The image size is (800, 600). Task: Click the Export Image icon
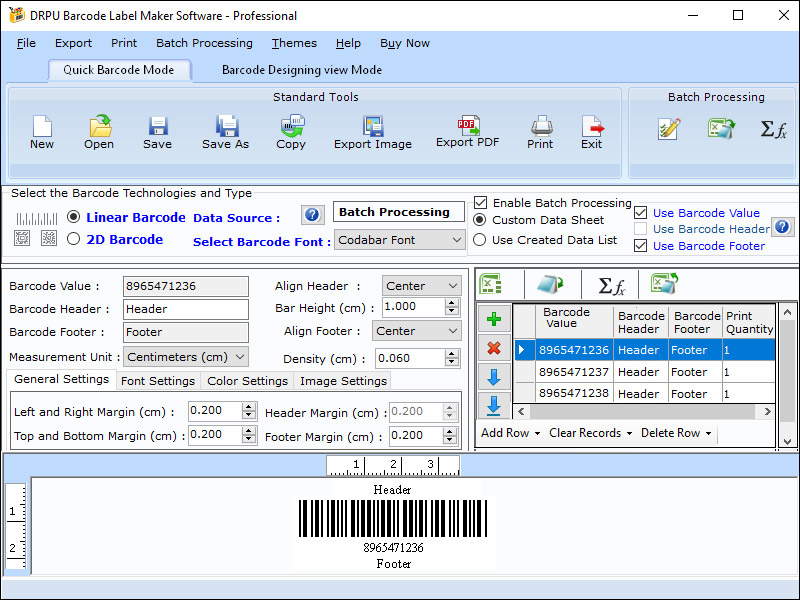tap(373, 127)
